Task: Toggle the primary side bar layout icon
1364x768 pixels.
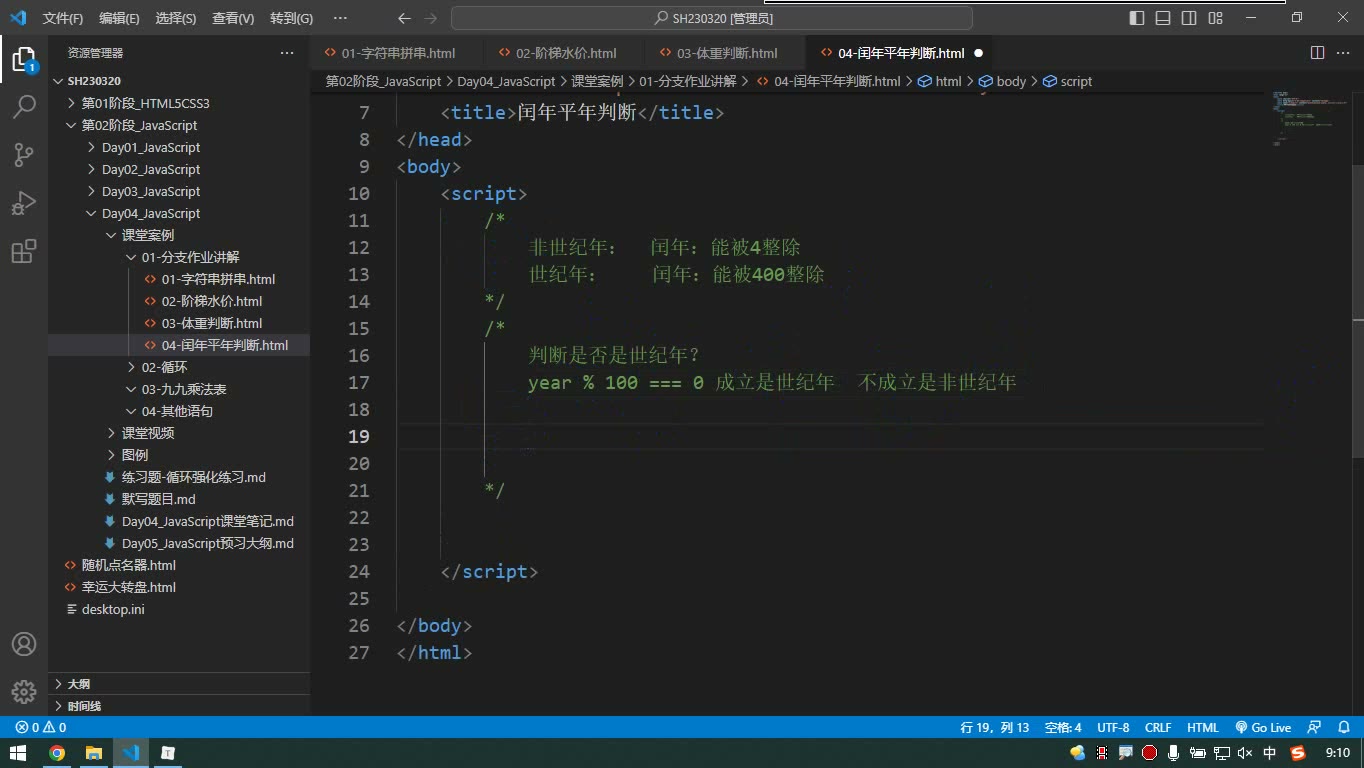Action: (1137, 18)
